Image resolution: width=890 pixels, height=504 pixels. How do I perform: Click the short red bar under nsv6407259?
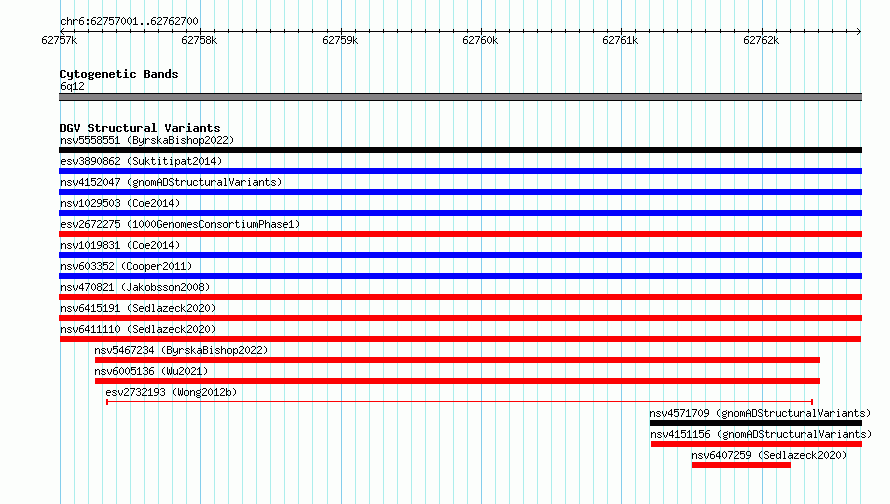click(741, 465)
